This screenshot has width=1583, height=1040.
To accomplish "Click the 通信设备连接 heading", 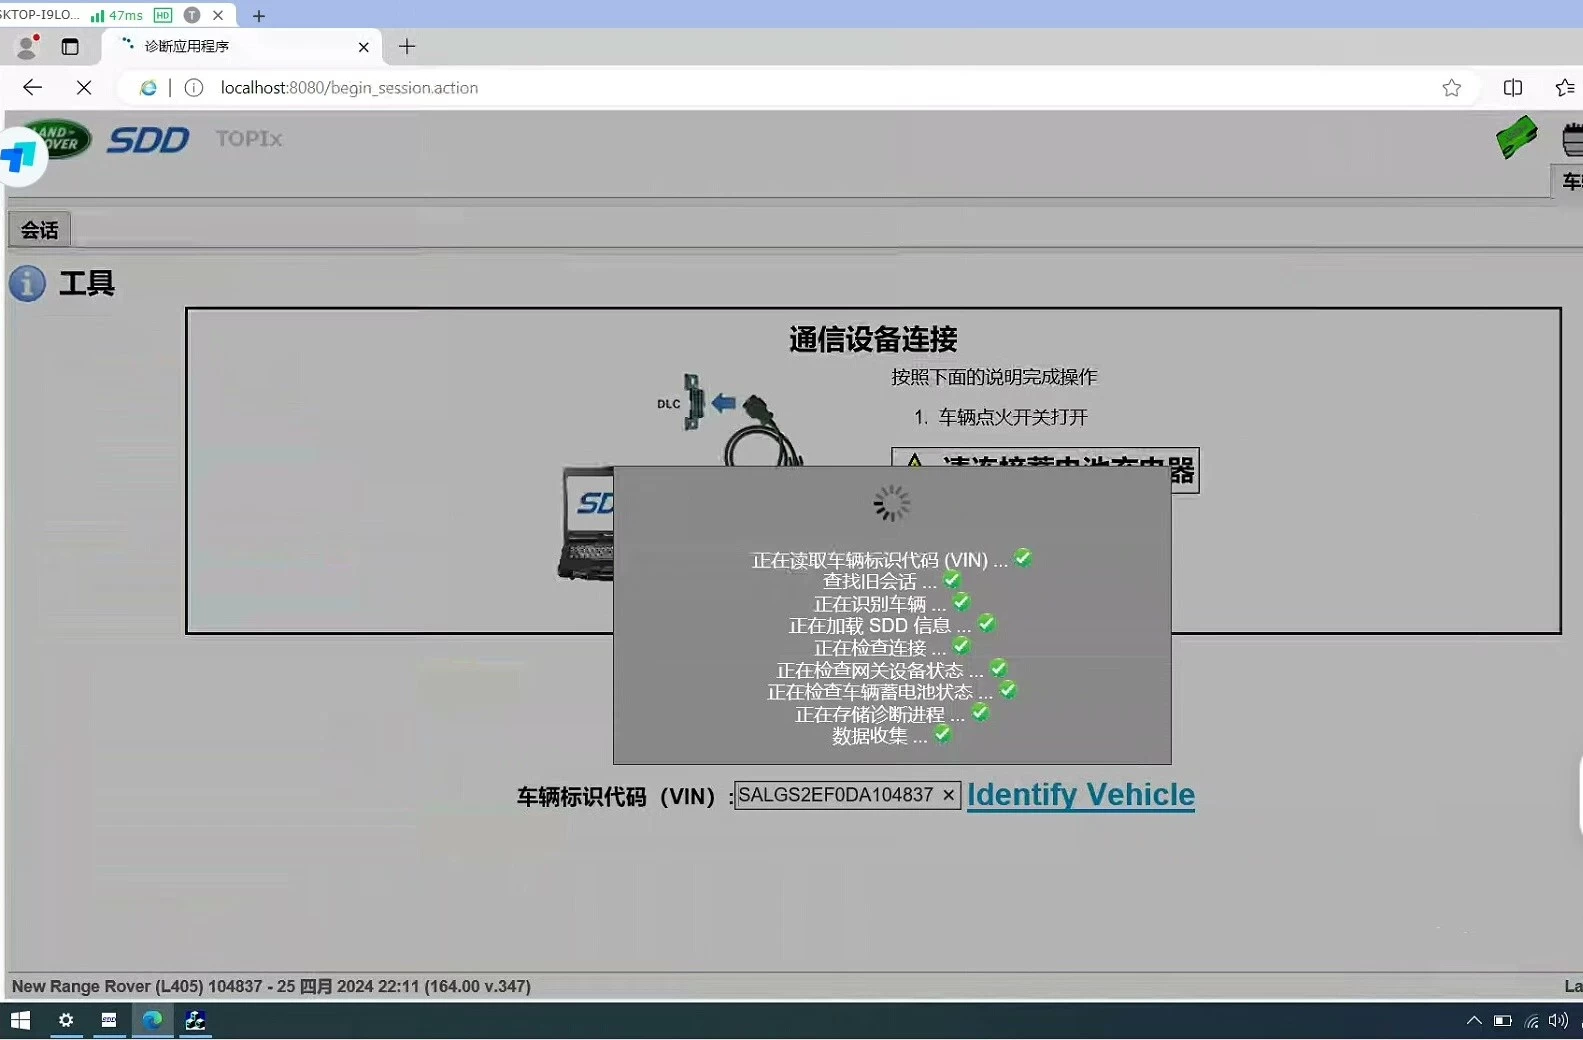I will click(873, 340).
